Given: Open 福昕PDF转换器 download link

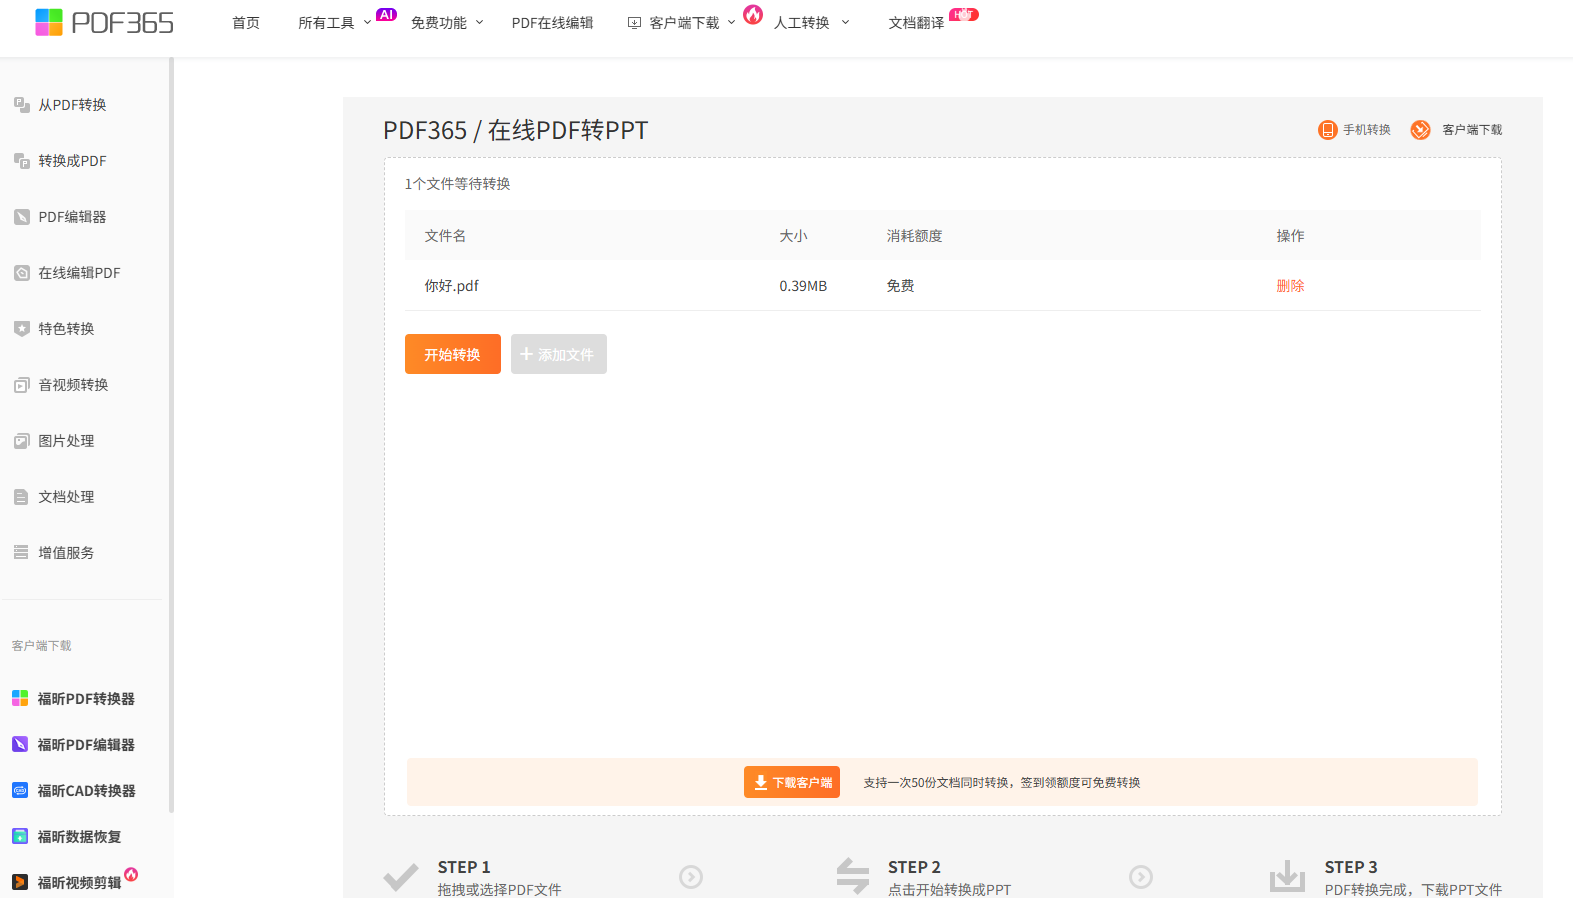Looking at the screenshot, I should (x=86, y=698).
